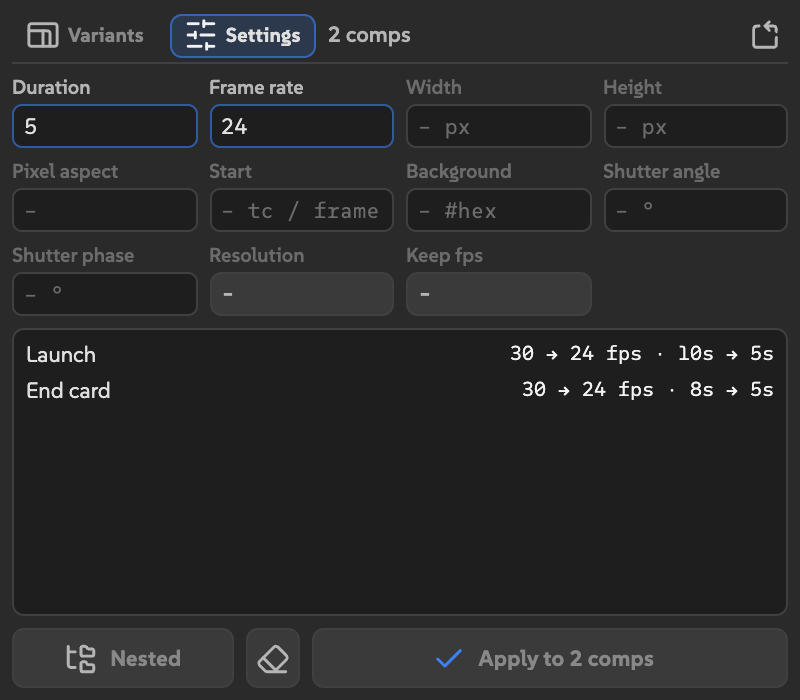Image resolution: width=800 pixels, height=700 pixels.
Task: Click the Pixel aspect input field
Action: [x=105, y=210]
